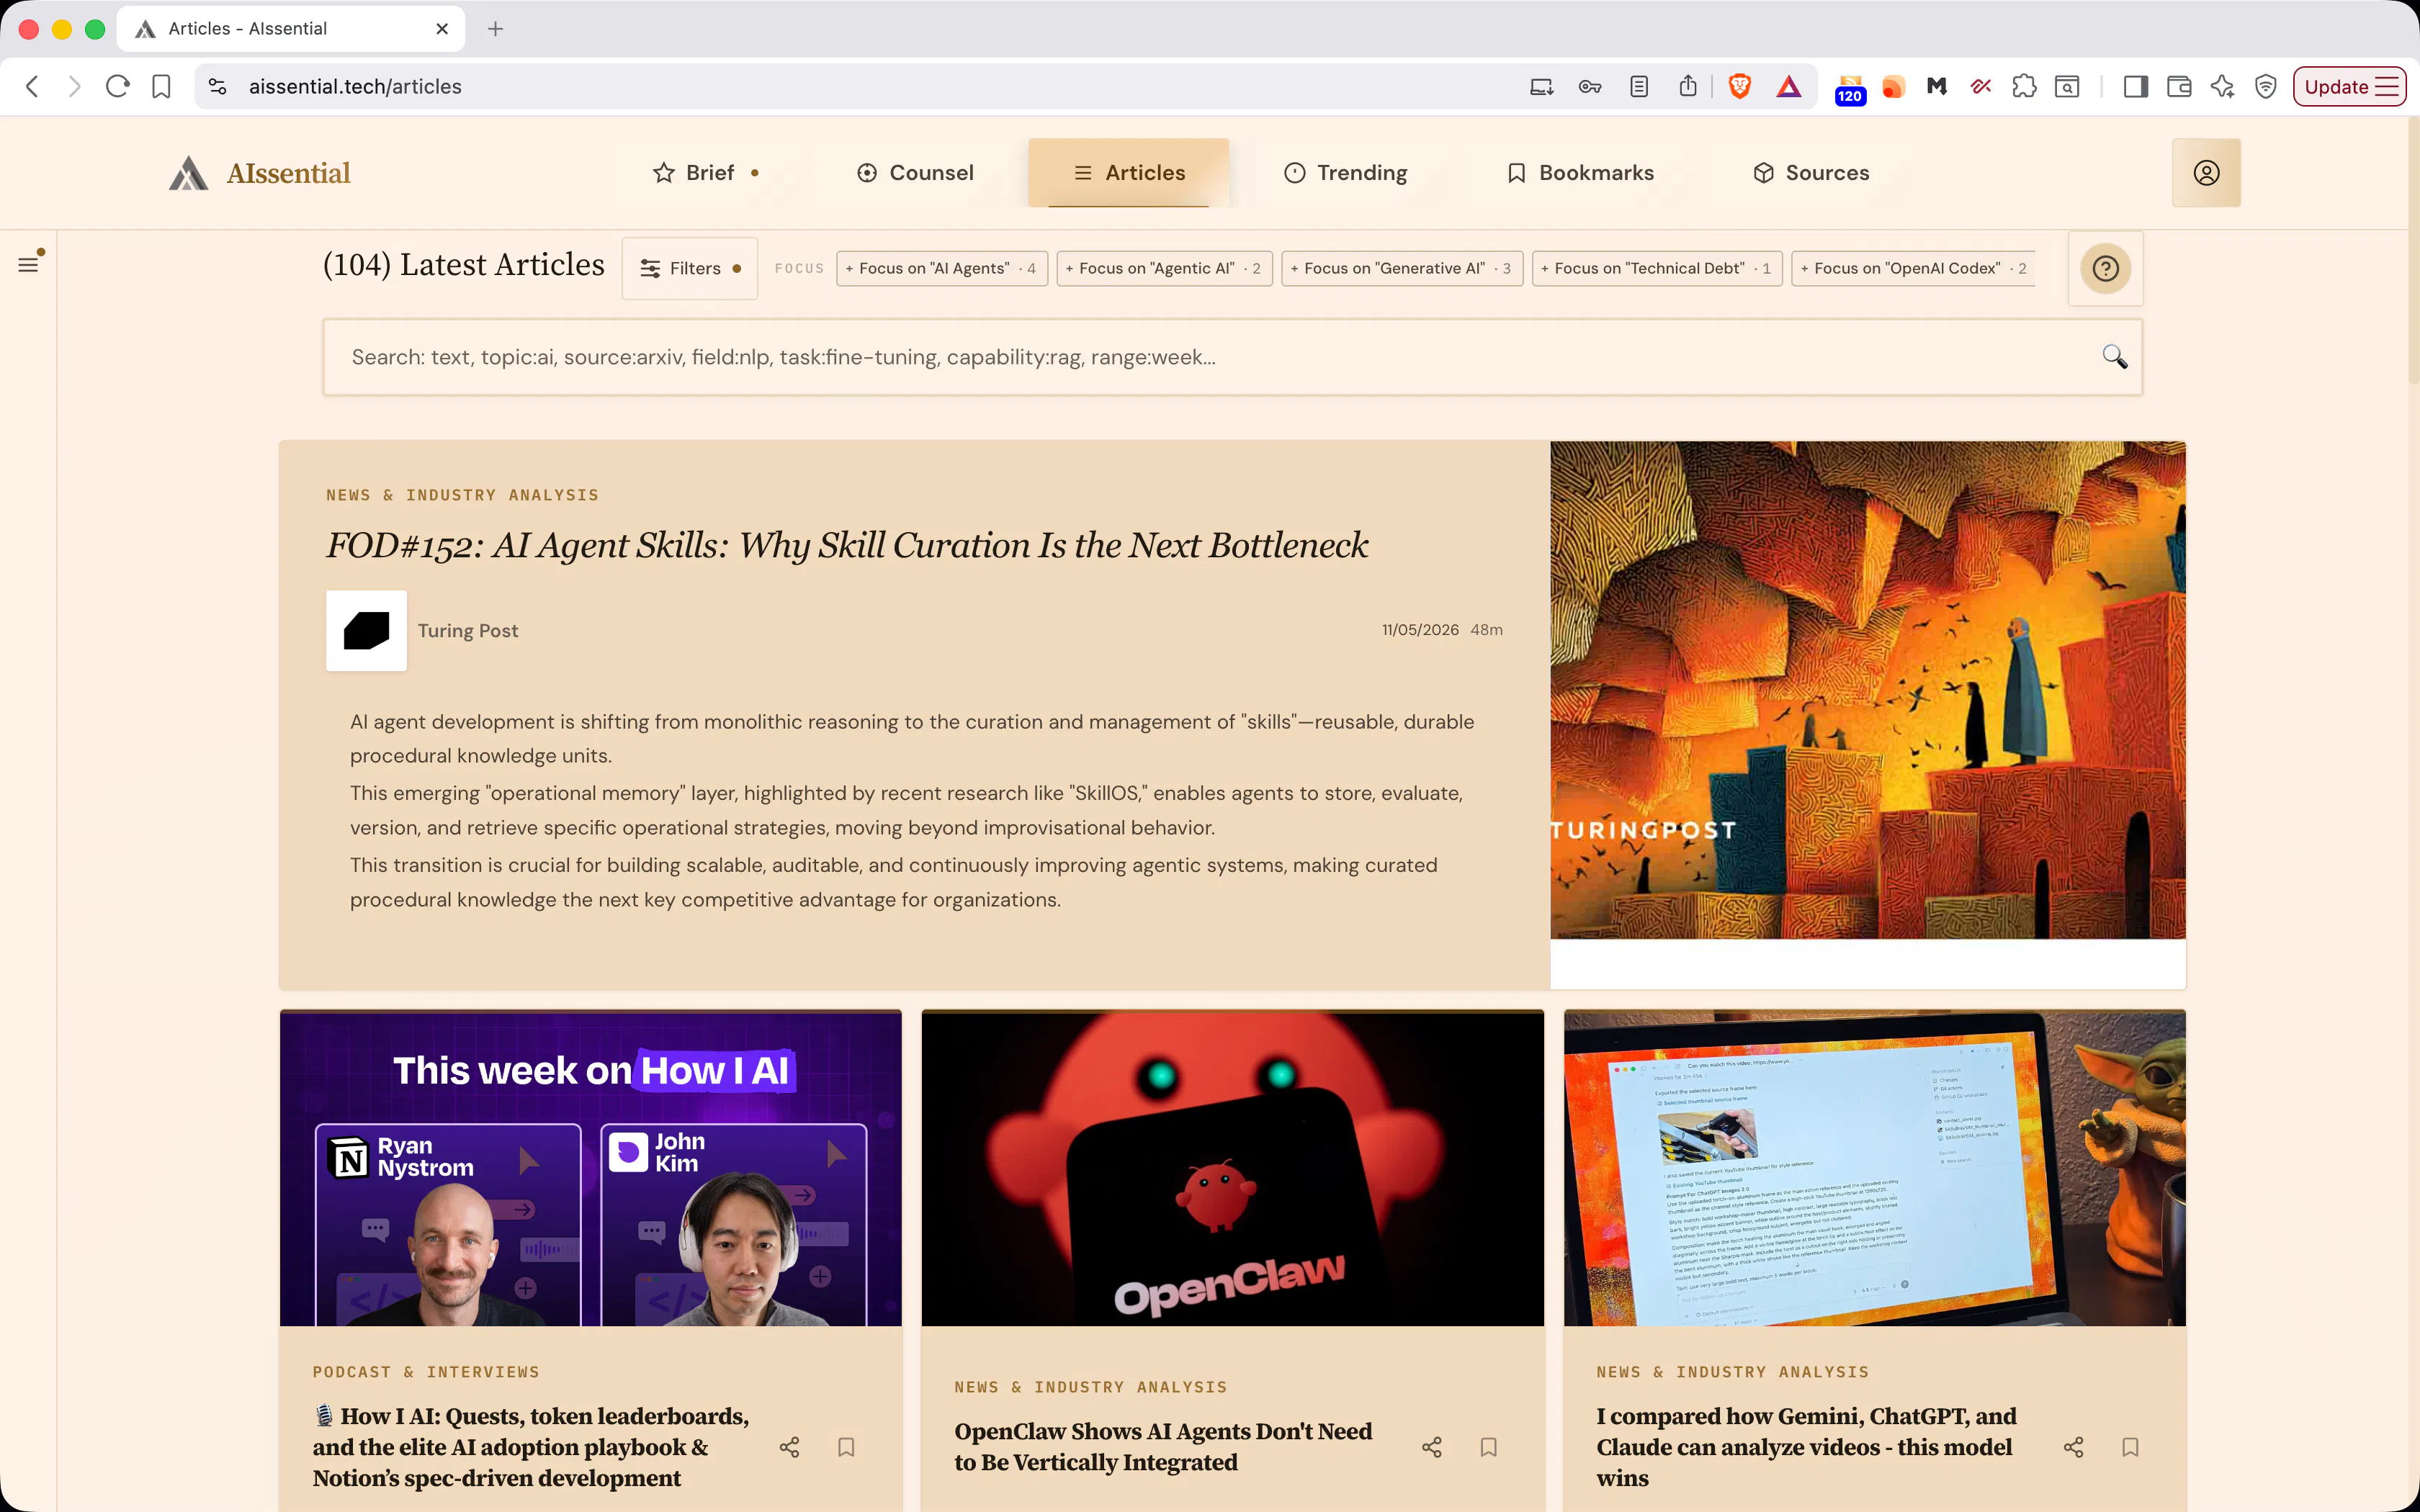The width and height of the screenshot is (2420, 1512).
Task: Click the address bar URL
Action: [355, 87]
